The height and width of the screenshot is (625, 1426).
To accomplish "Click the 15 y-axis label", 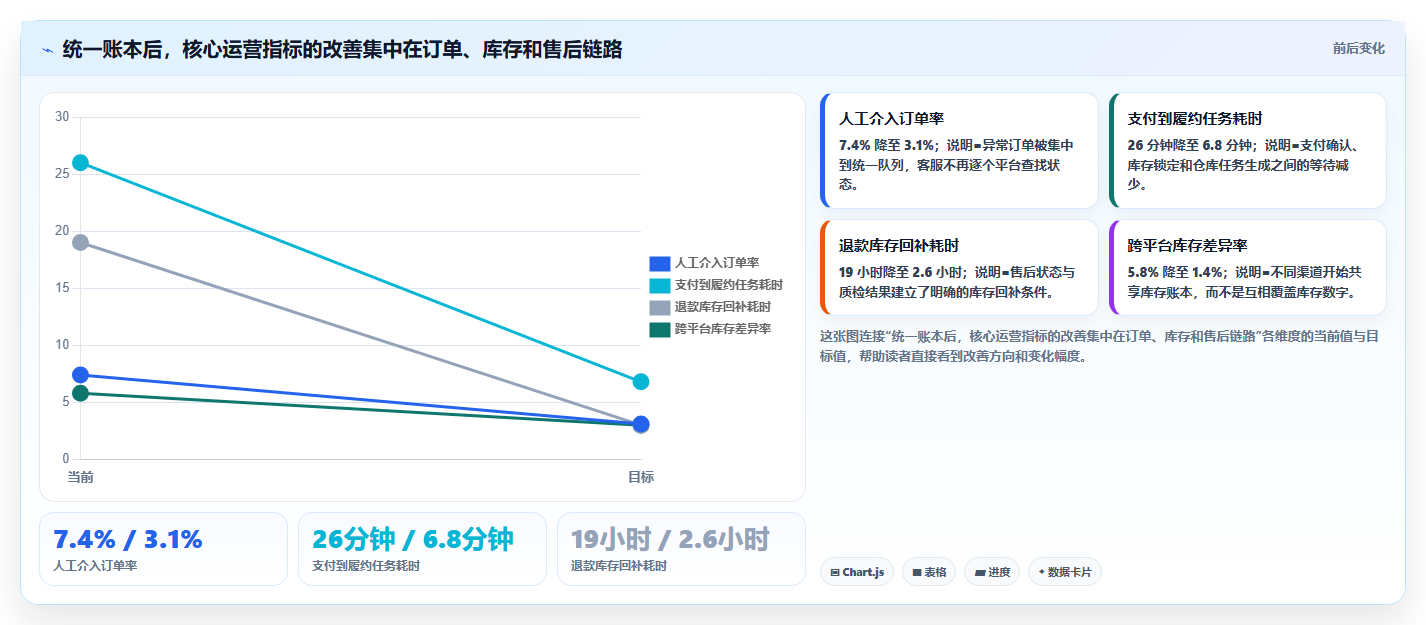I will (x=62, y=288).
